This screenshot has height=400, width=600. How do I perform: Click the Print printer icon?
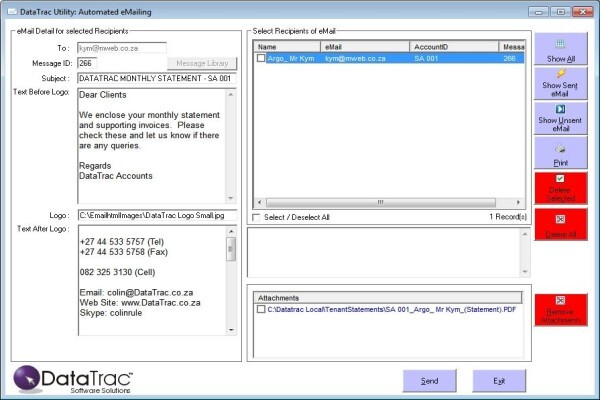[560, 149]
